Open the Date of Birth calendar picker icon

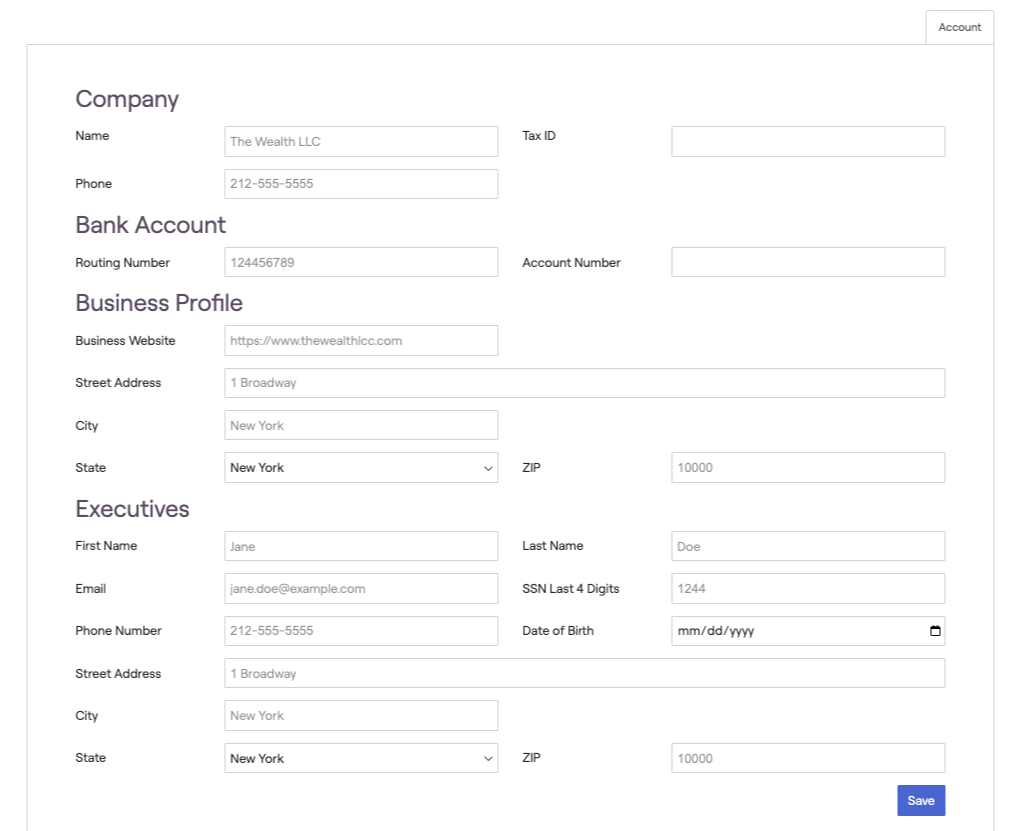point(935,631)
